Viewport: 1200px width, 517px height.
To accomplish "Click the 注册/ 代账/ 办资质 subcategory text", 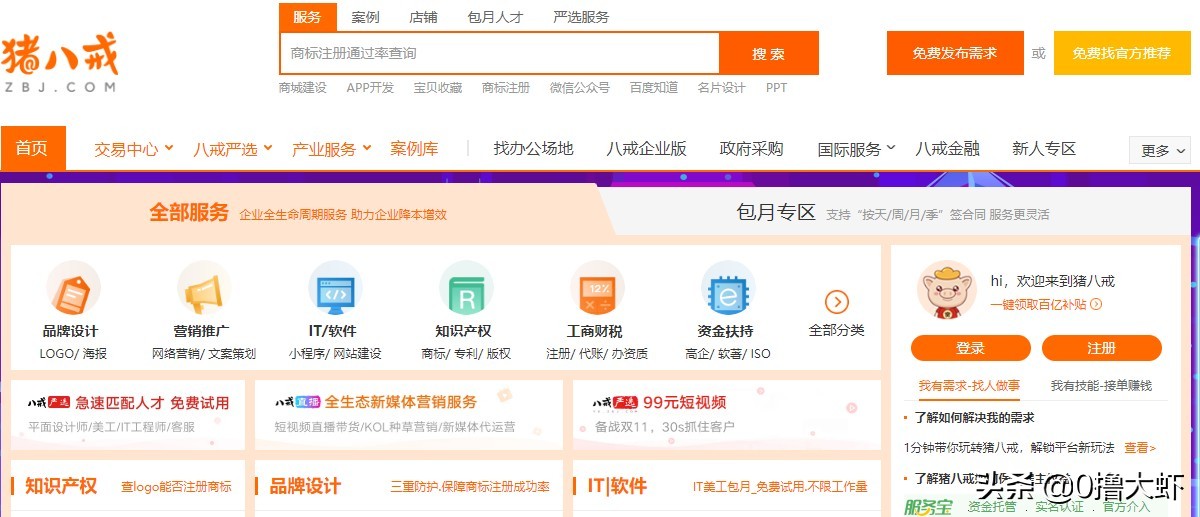I will click(x=597, y=354).
